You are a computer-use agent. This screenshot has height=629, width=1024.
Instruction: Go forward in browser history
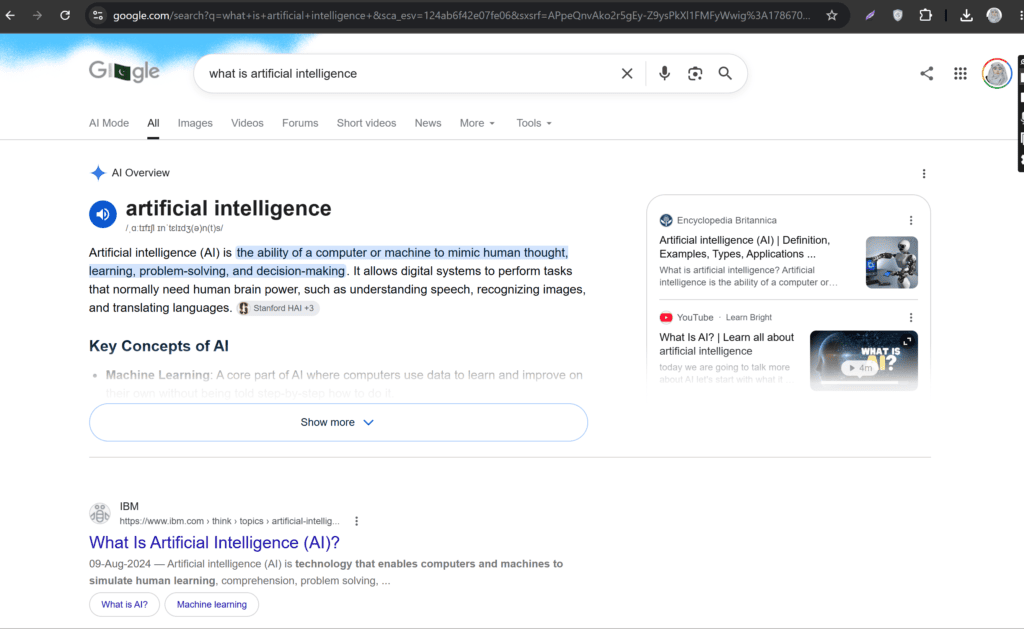[37, 15]
